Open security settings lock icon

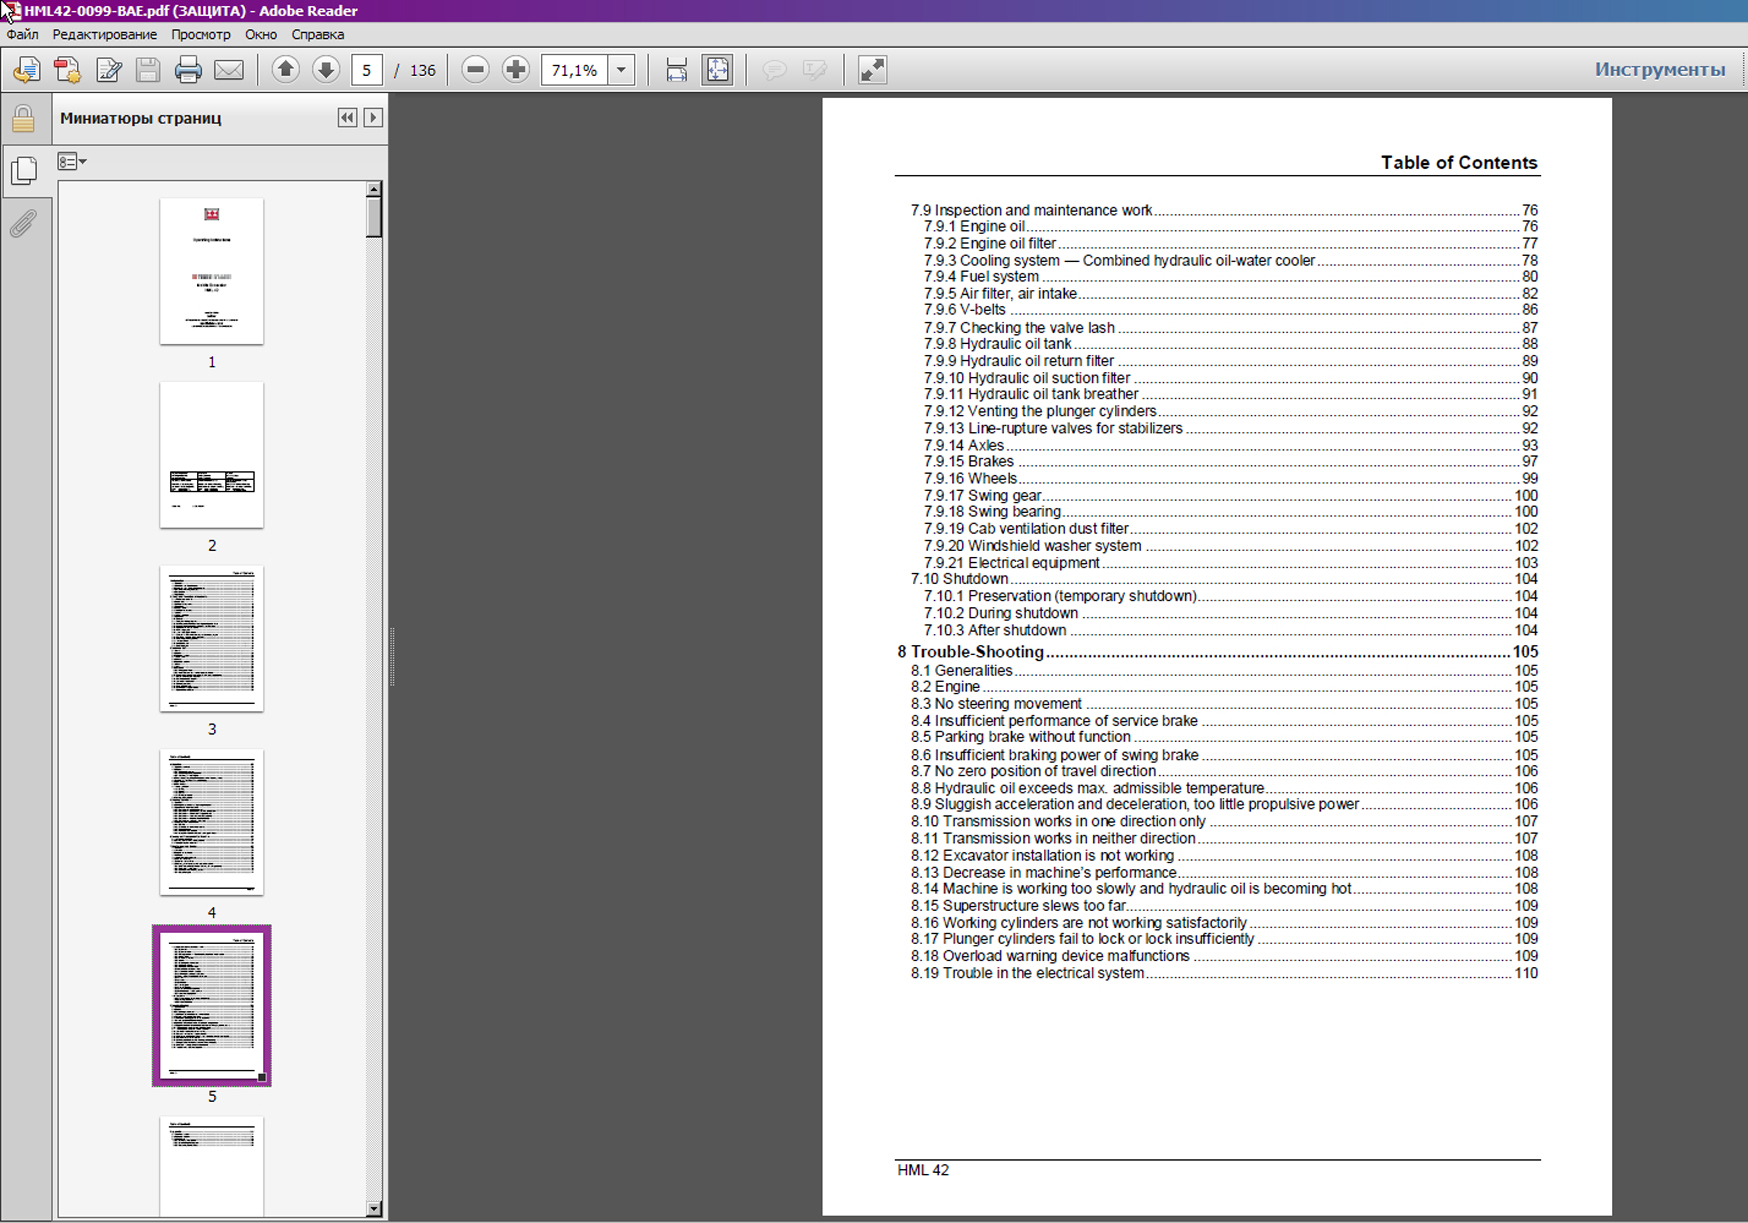(x=23, y=119)
